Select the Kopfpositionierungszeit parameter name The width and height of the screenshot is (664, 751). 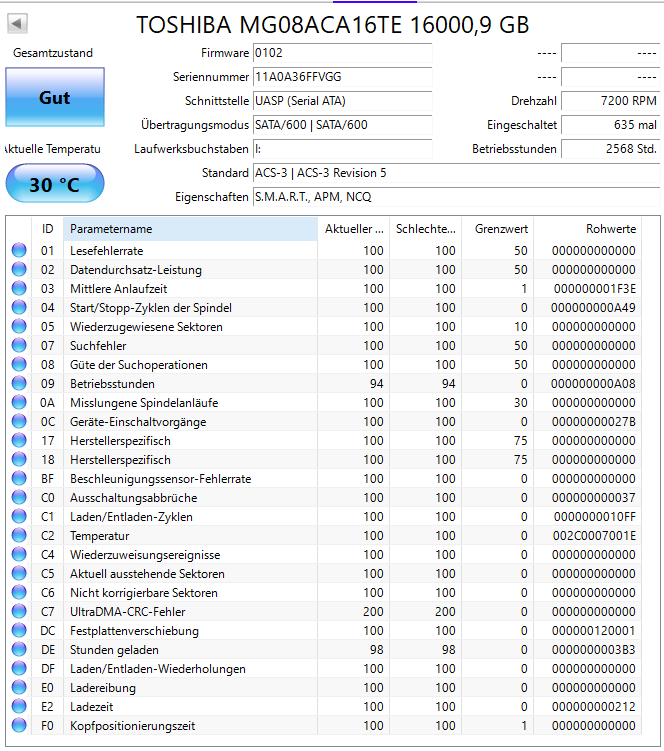[x=132, y=726]
